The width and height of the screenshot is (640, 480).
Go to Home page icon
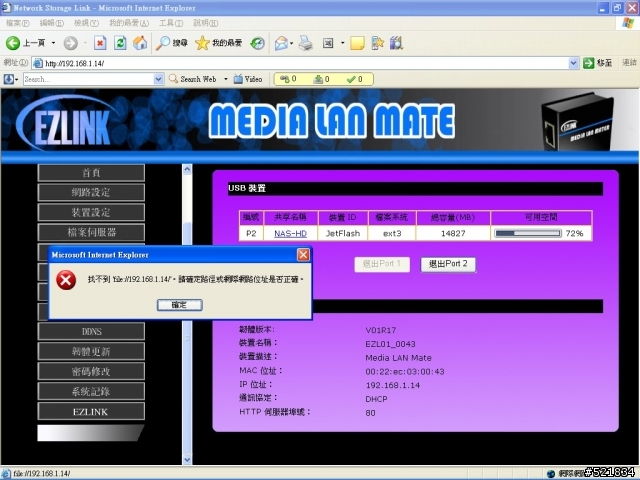[140, 43]
